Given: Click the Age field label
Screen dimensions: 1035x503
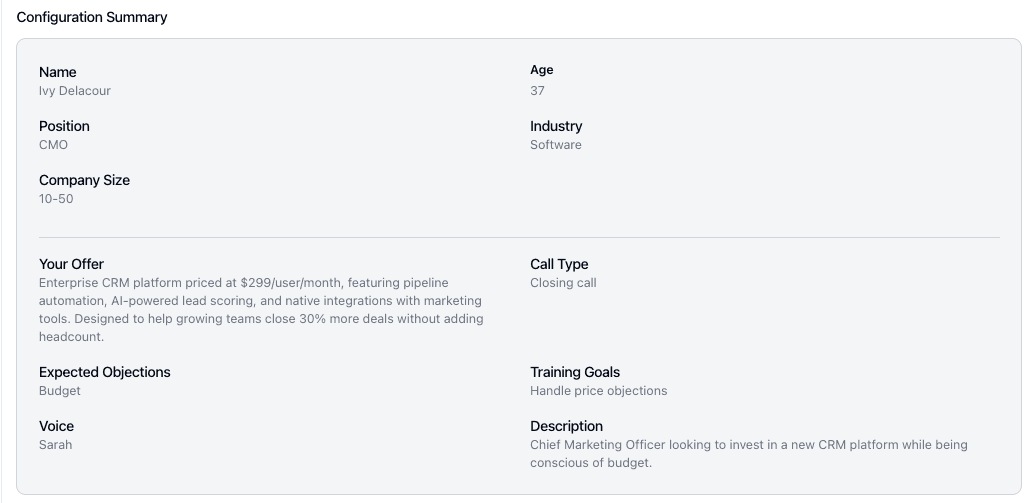Looking at the screenshot, I should tap(541, 70).
